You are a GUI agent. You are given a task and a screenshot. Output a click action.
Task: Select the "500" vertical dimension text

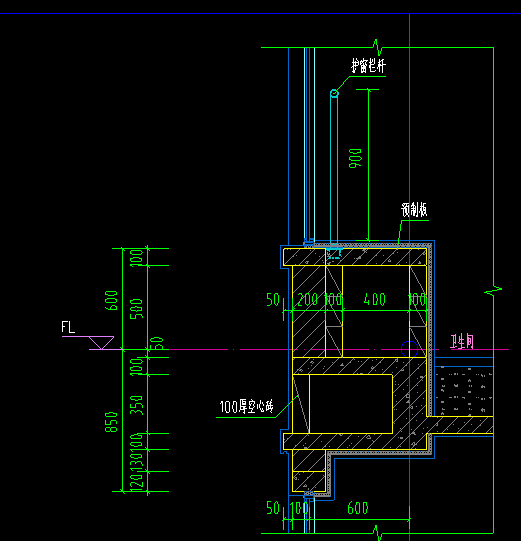136,309
